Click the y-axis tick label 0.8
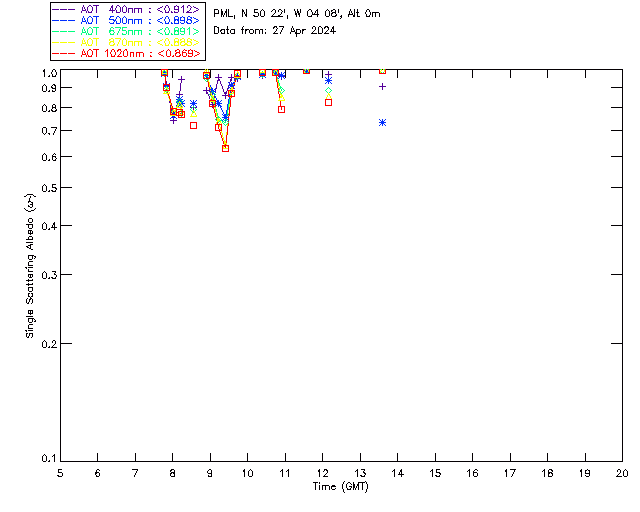 coord(49,109)
